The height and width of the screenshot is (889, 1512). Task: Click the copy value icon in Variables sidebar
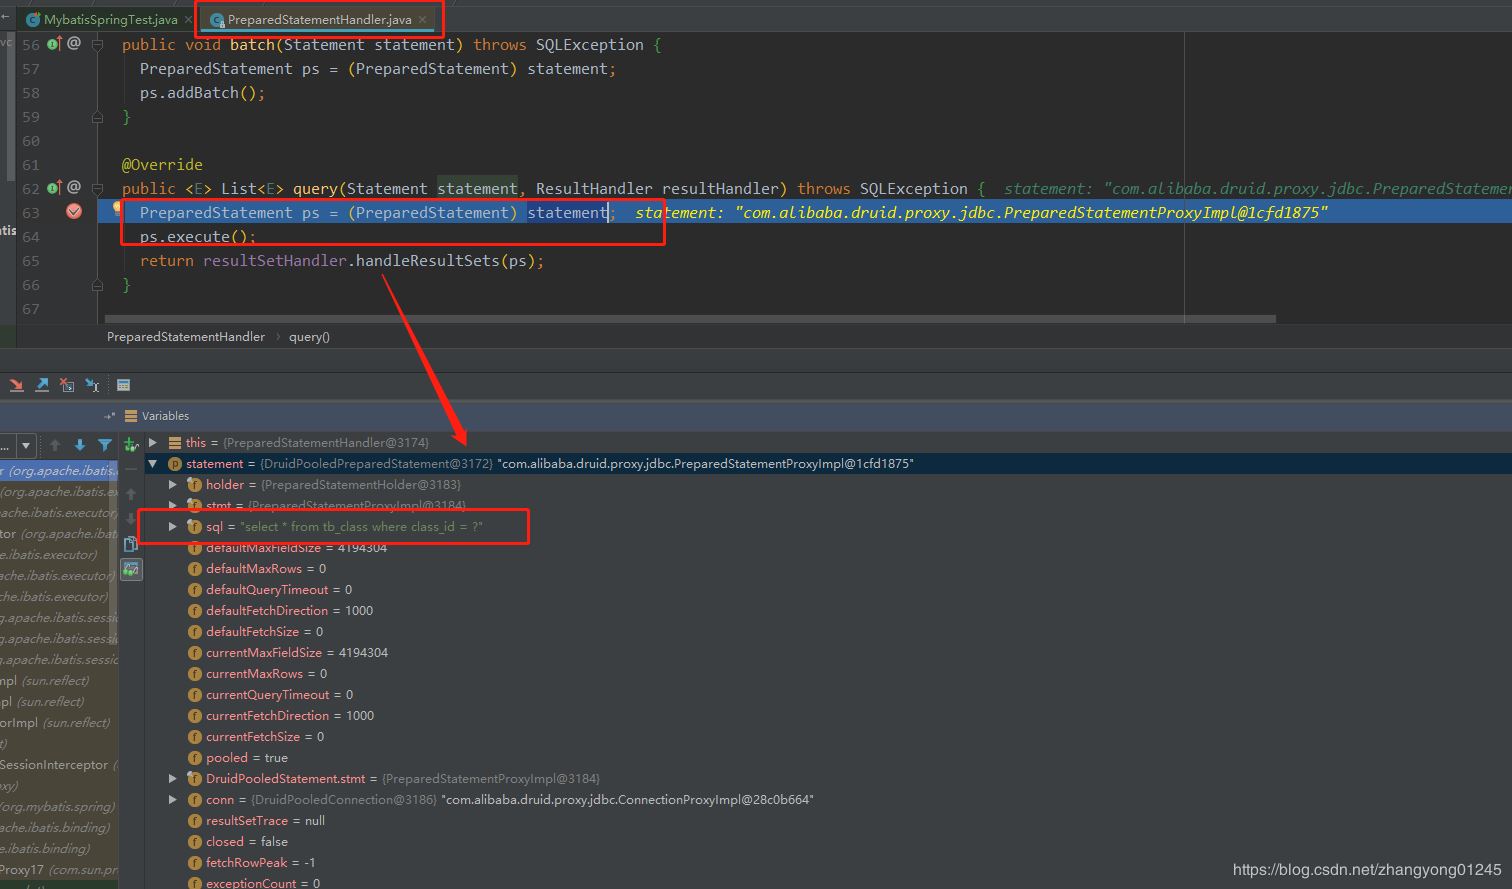131,544
